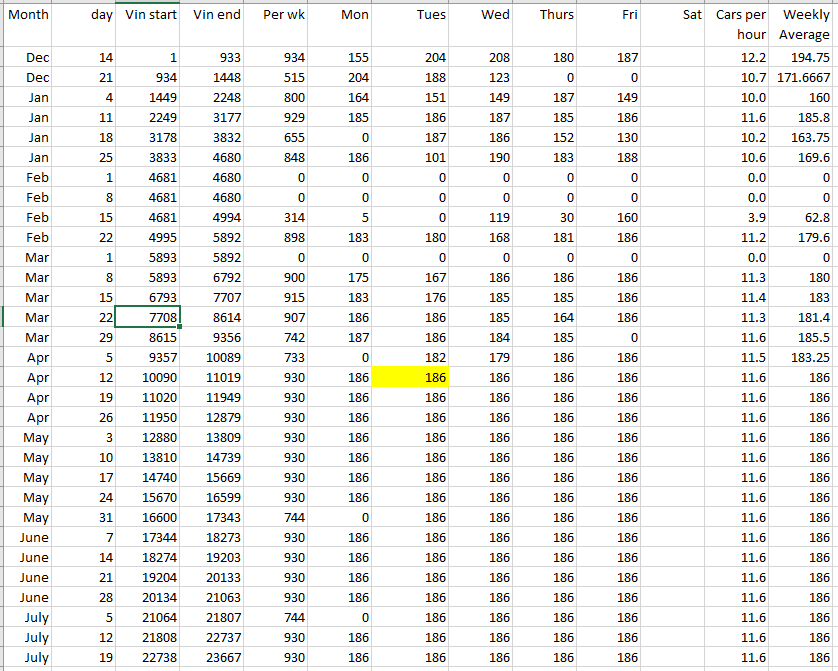Image resolution: width=838 pixels, height=671 pixels.
Task: Click the yellow highlighted Tues cell
Action: pyautogui.click(x=410, y=377)
